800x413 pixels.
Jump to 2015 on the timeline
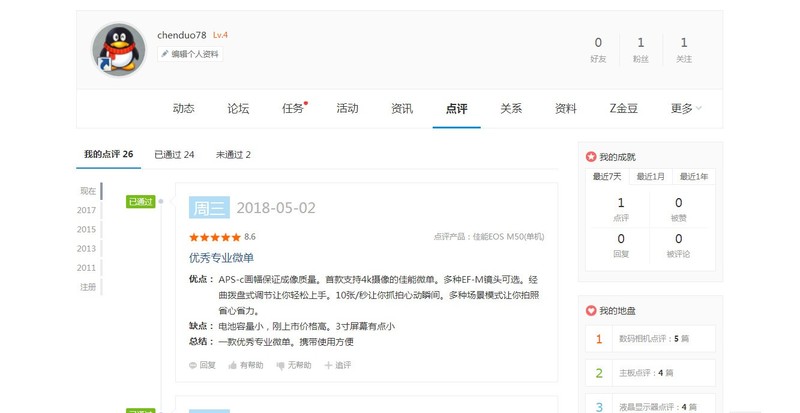click(x=86, y=229)
